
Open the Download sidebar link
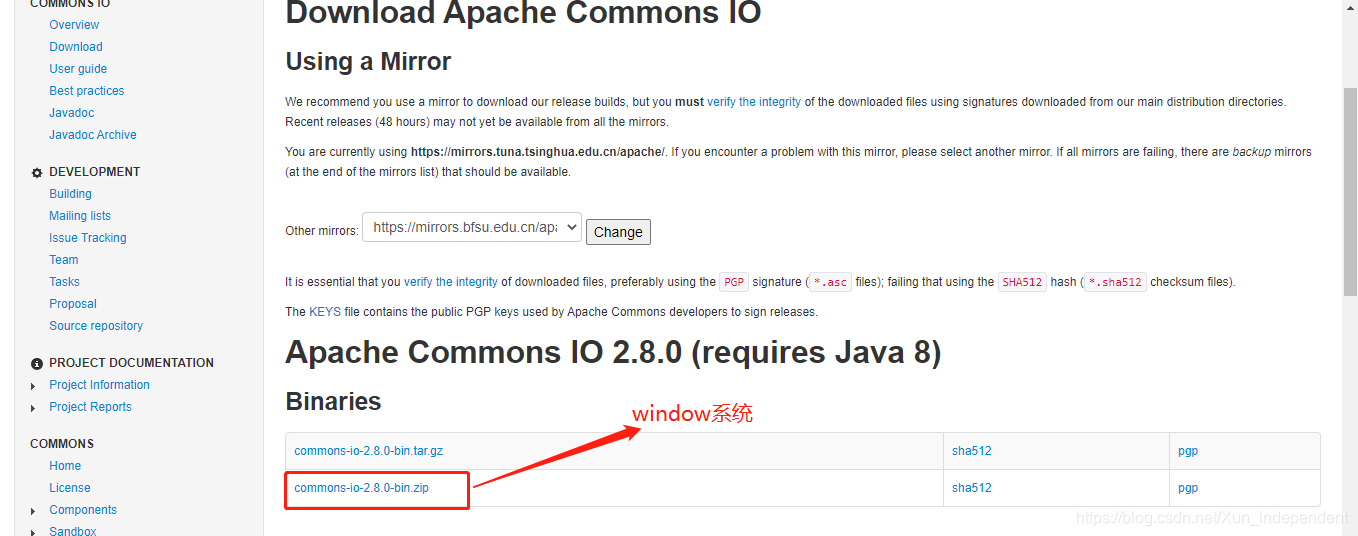point(76,47)
